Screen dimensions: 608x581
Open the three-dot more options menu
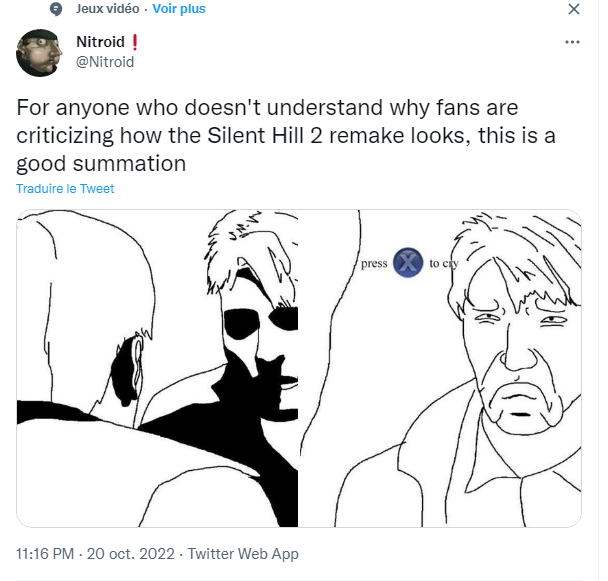(572, 43)
